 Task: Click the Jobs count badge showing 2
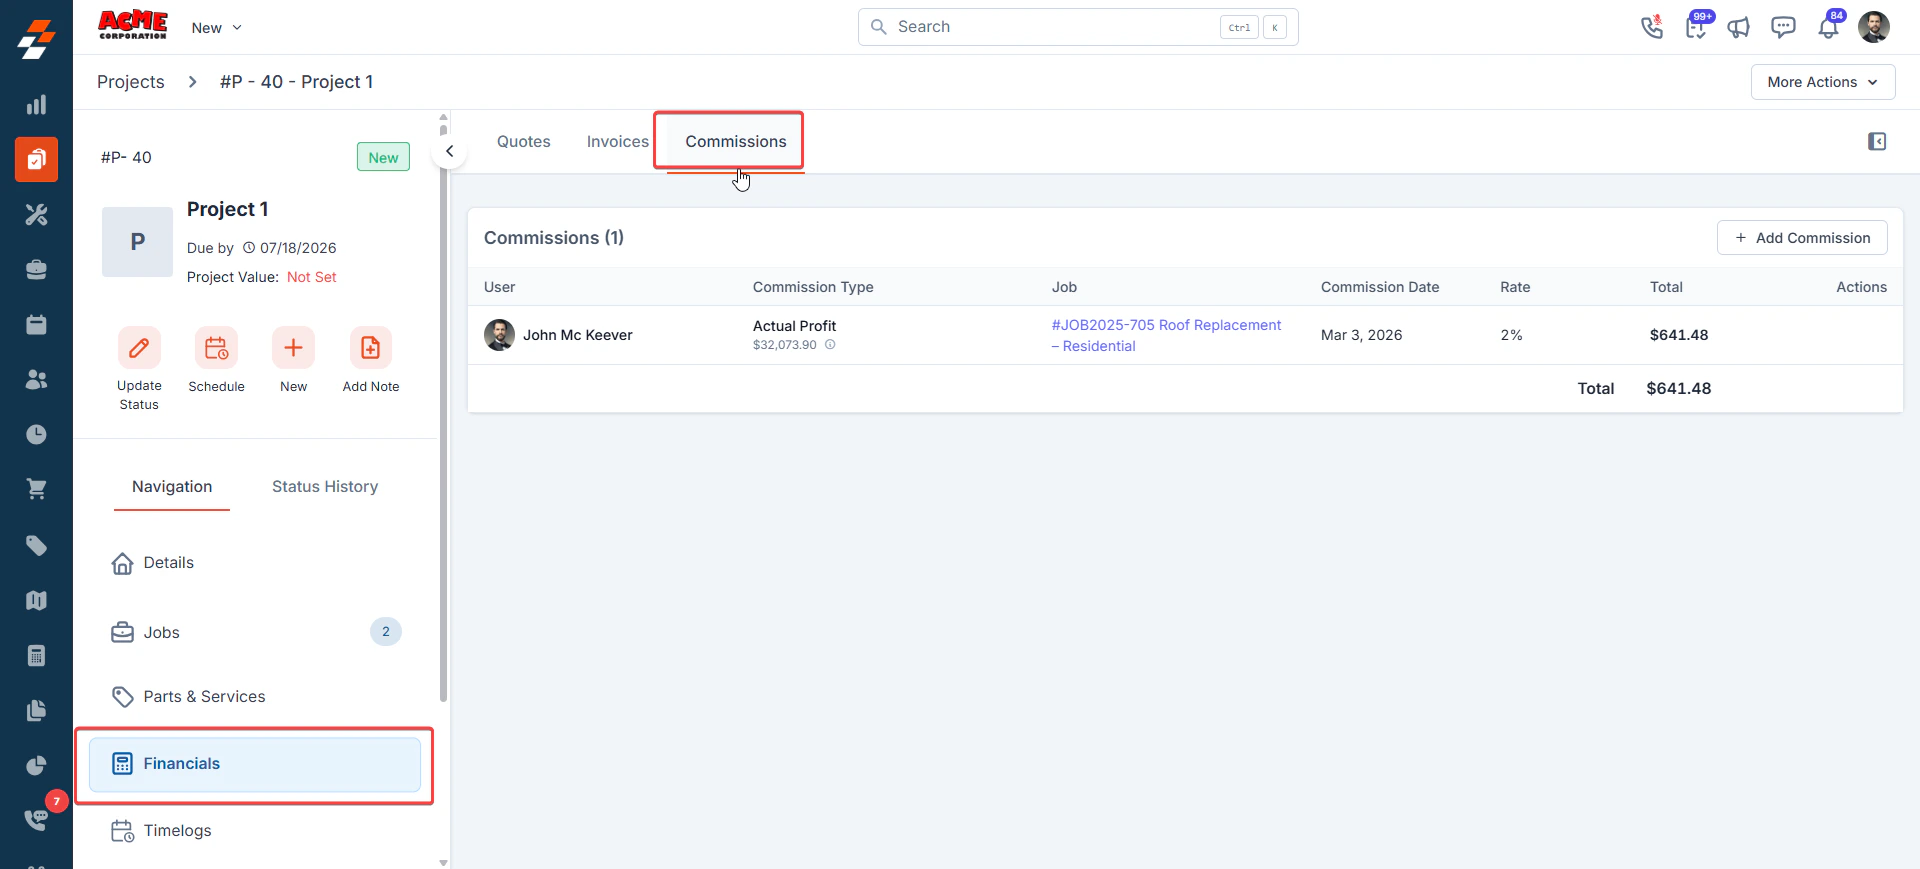pyautogui.click(x=386, y=632)
